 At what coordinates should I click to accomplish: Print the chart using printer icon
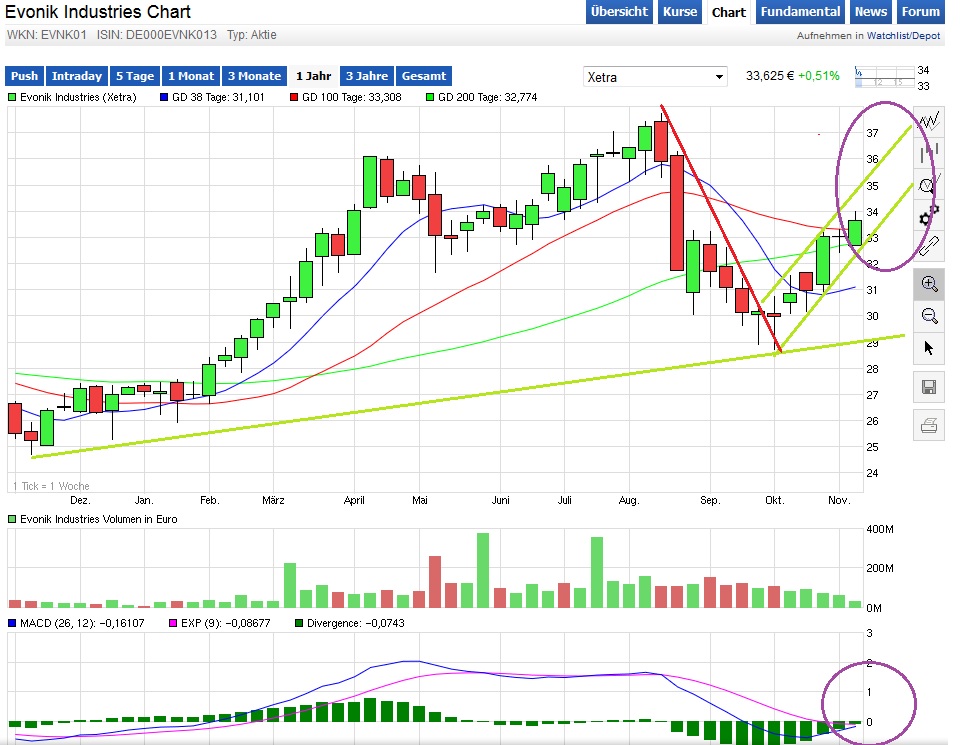(x=929, y=427)
